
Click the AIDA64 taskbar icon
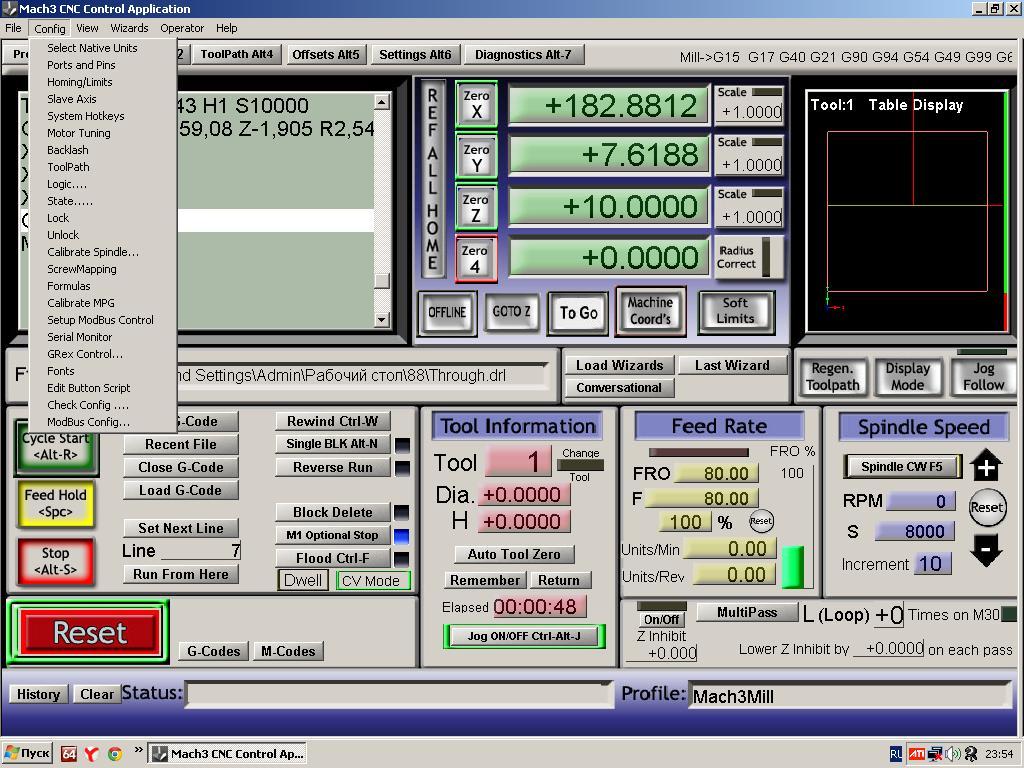point(69,754)
